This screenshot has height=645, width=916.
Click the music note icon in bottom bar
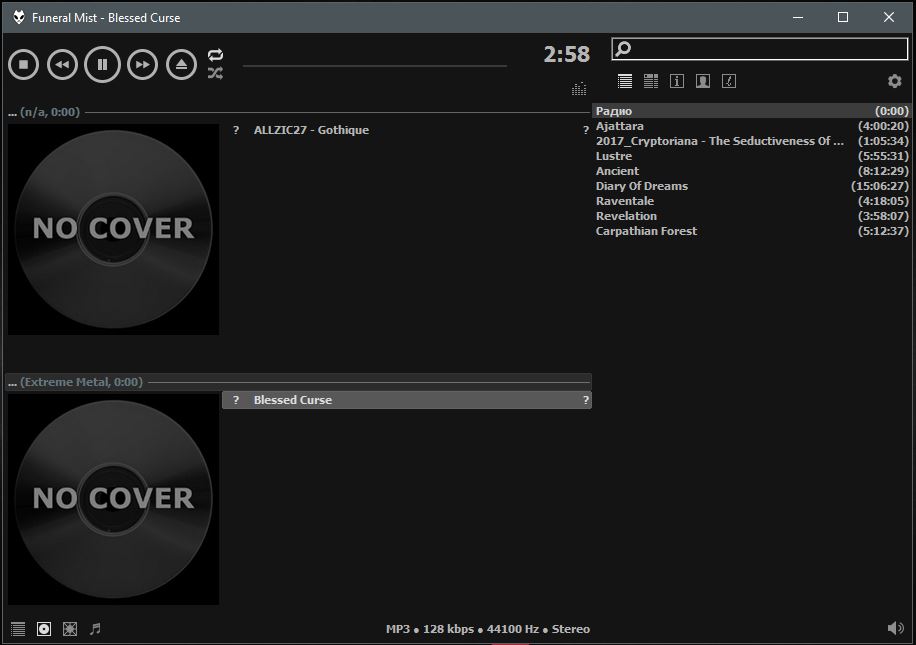(x=96, y=629)
